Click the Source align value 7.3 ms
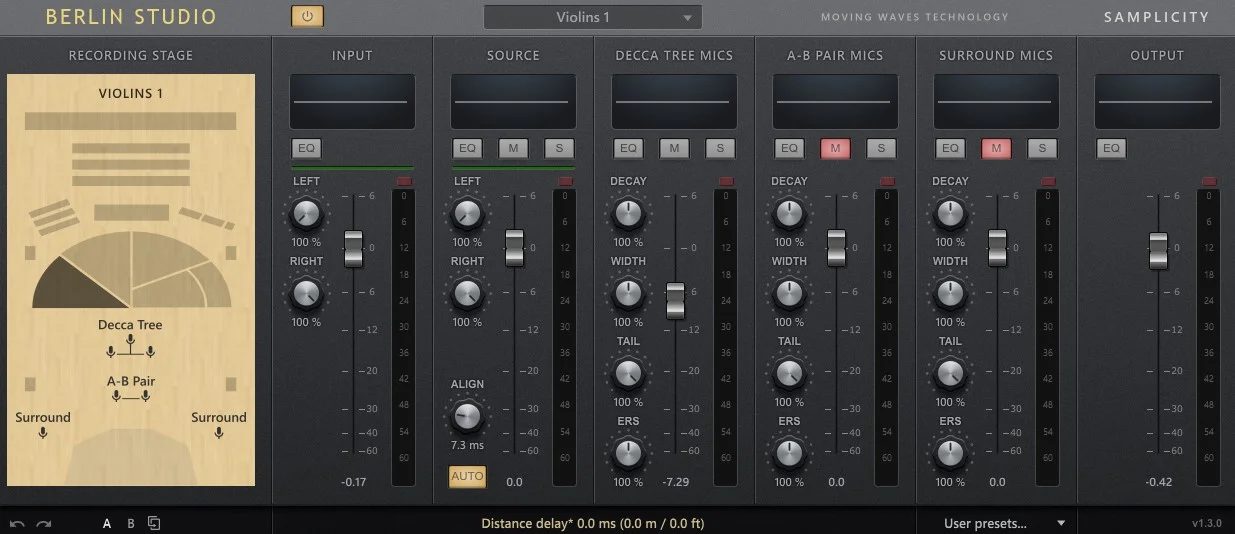The height and width of the screenshot is (534, 1235). [467, 445]
